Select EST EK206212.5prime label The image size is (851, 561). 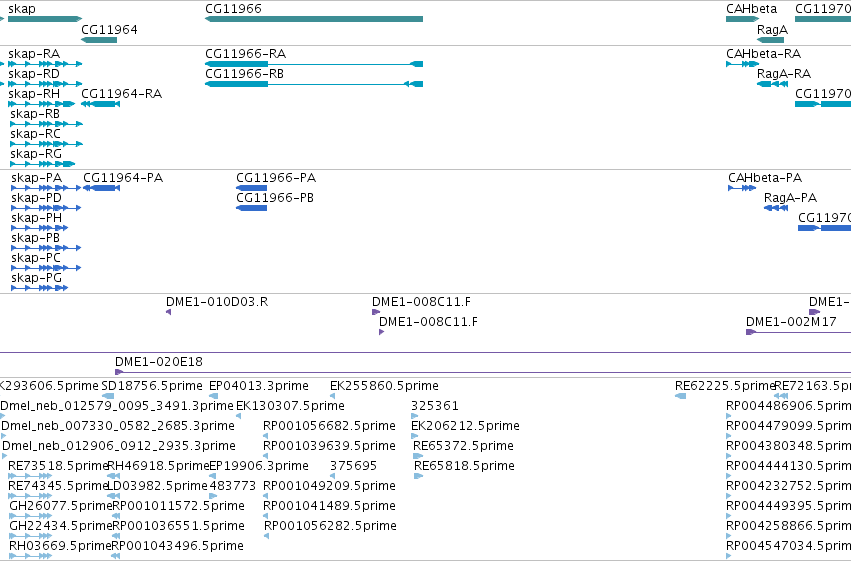click(x=465, y=426)
